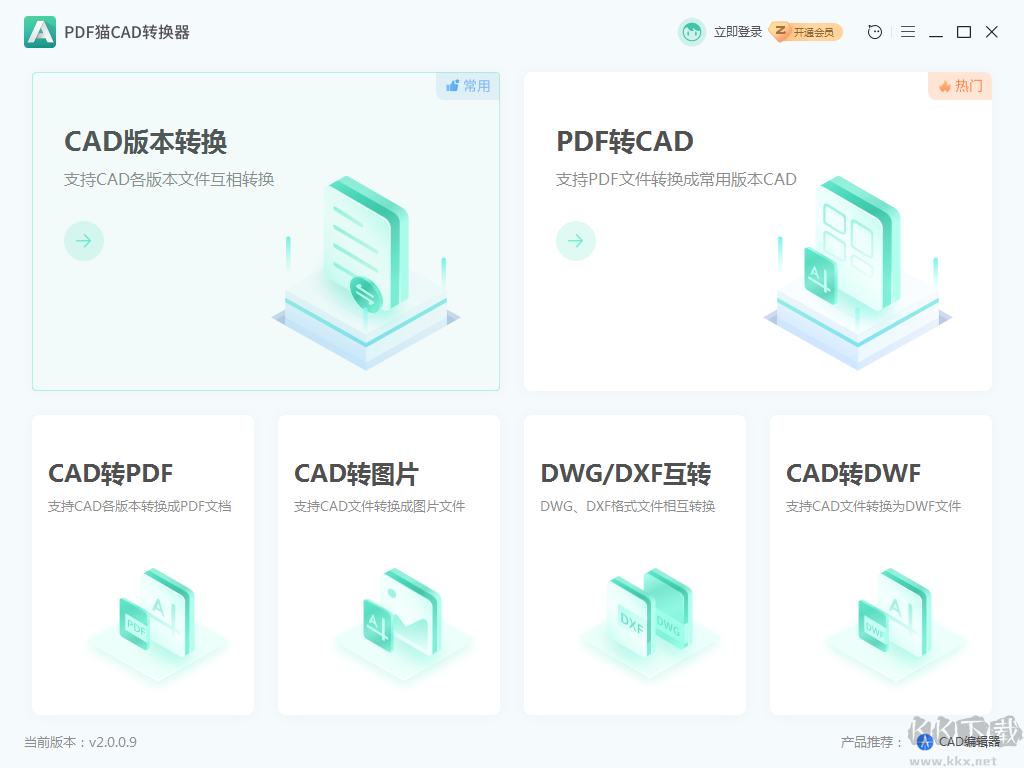Image resolution: width=1024 pixels, height=768 pixels.
Task: Click the 热门 flame badge
Action: 960,86
